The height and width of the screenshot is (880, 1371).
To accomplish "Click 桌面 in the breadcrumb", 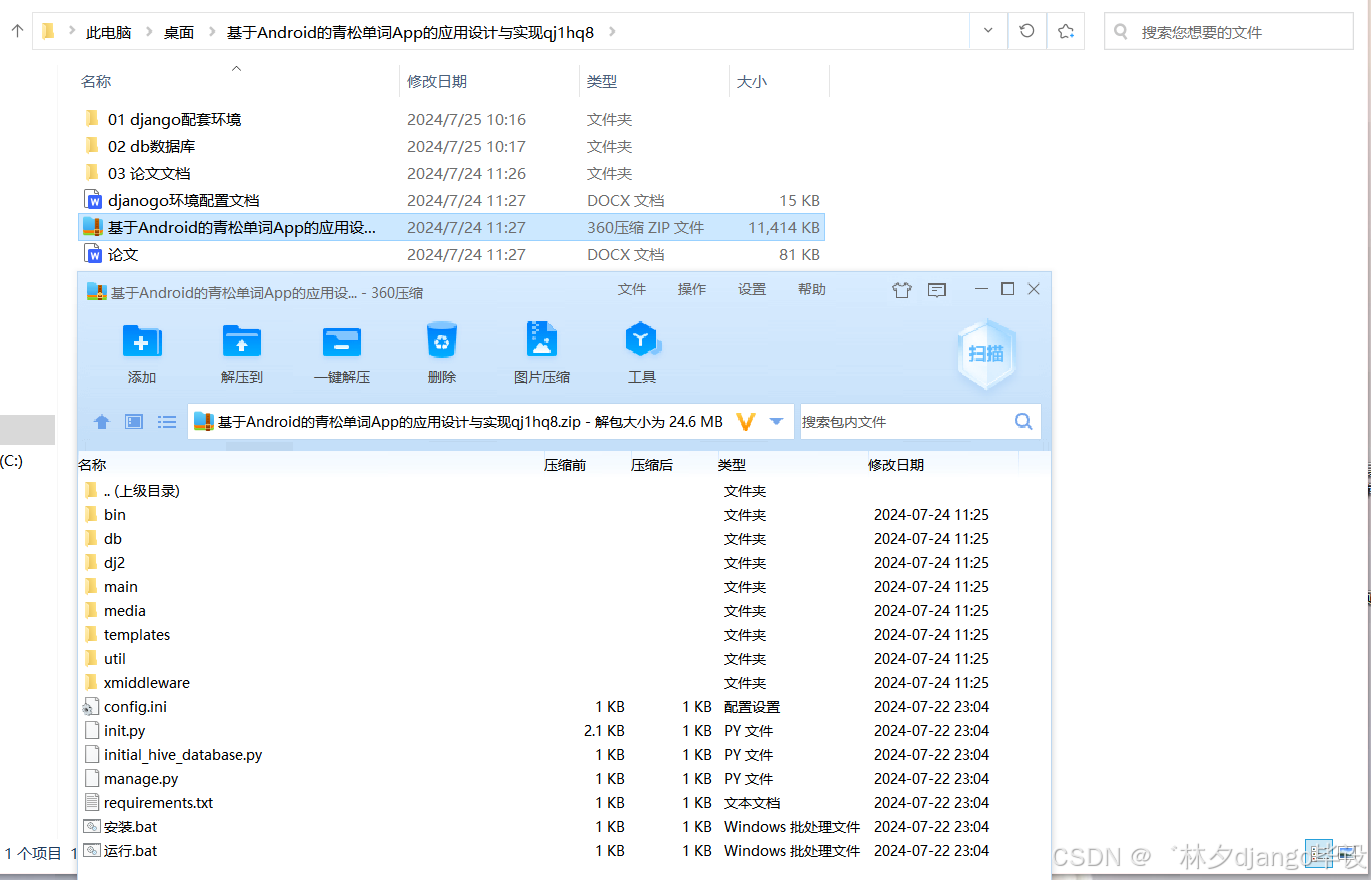I will tap(179, 32).
